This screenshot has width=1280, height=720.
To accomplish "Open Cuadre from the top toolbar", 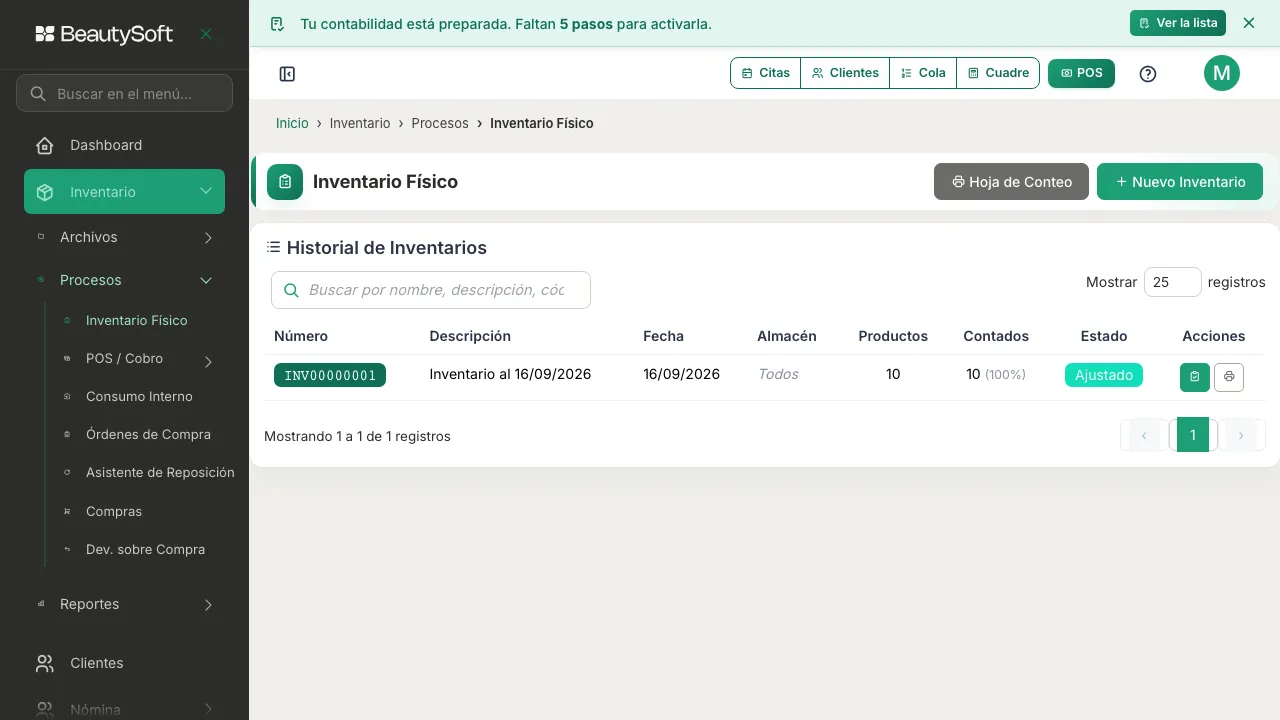I will click(998, 73).
